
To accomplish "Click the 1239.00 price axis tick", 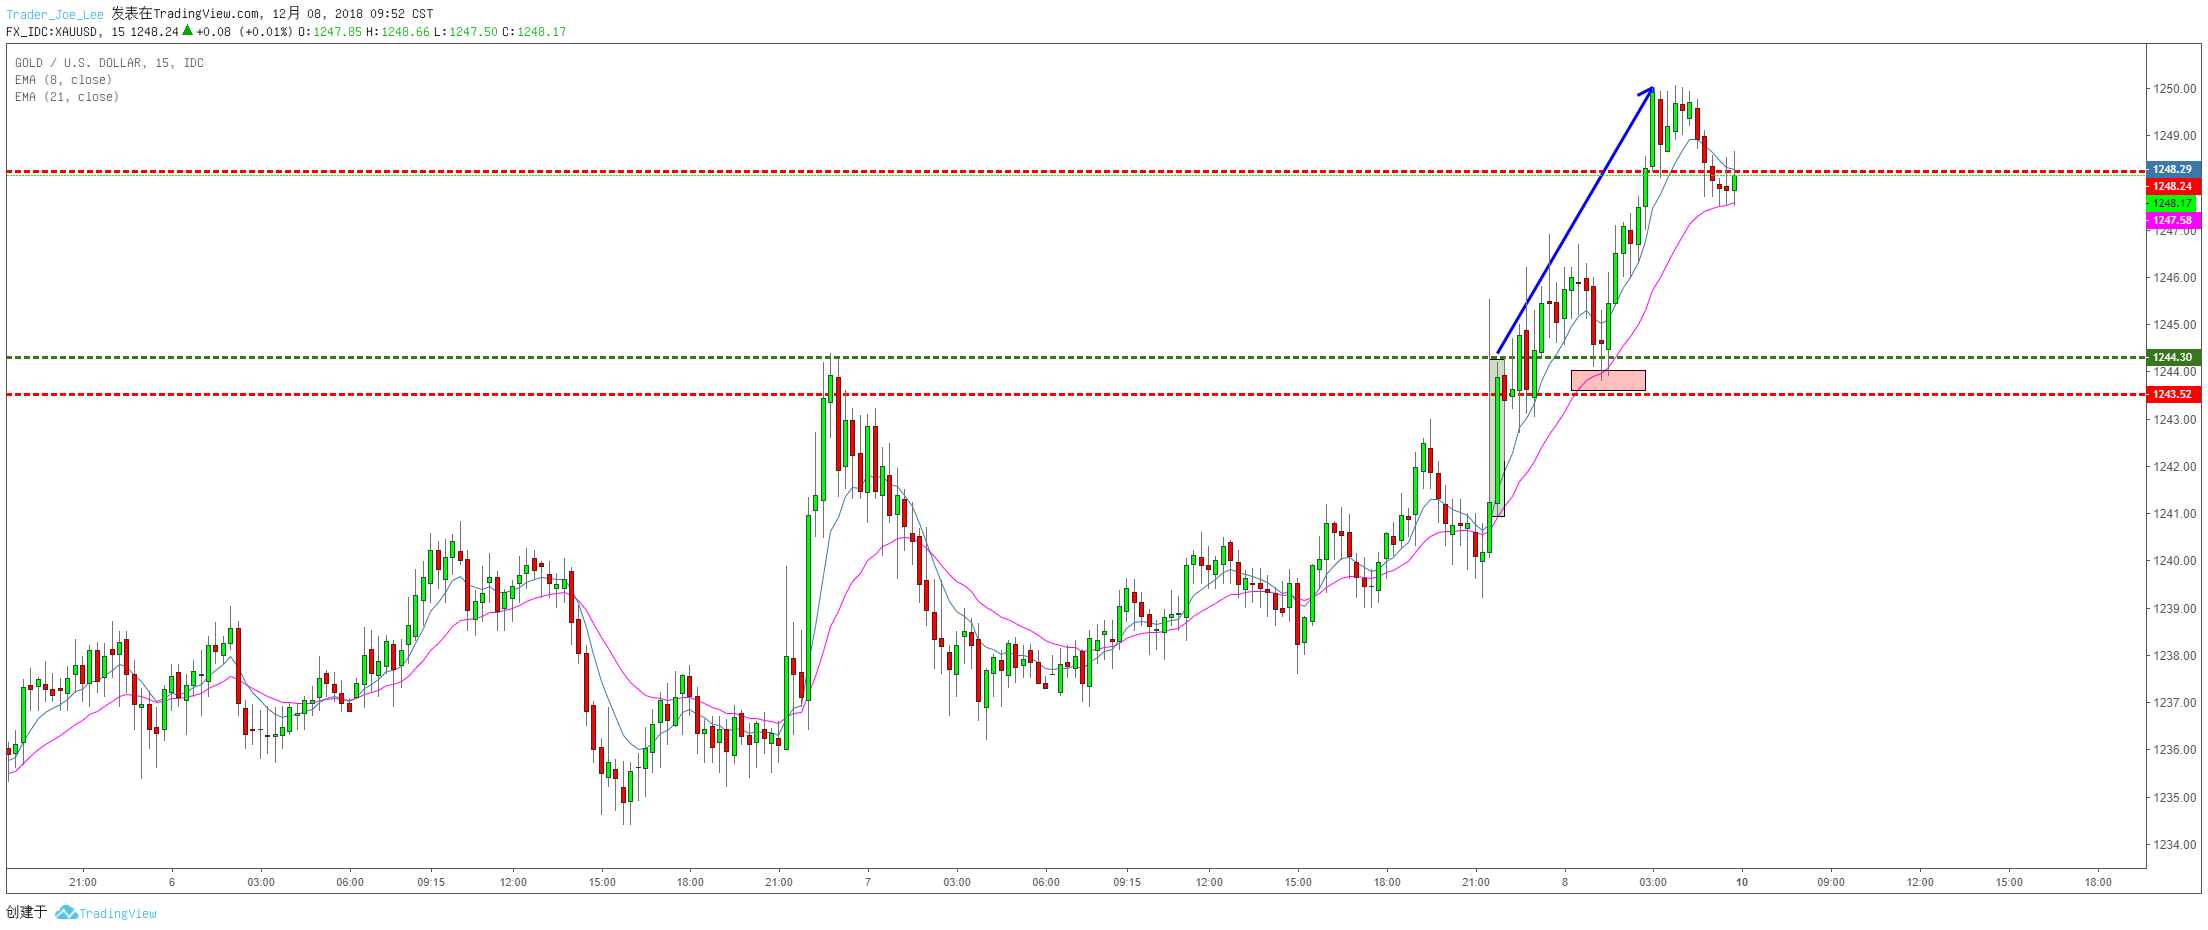I will point(2175,608).
